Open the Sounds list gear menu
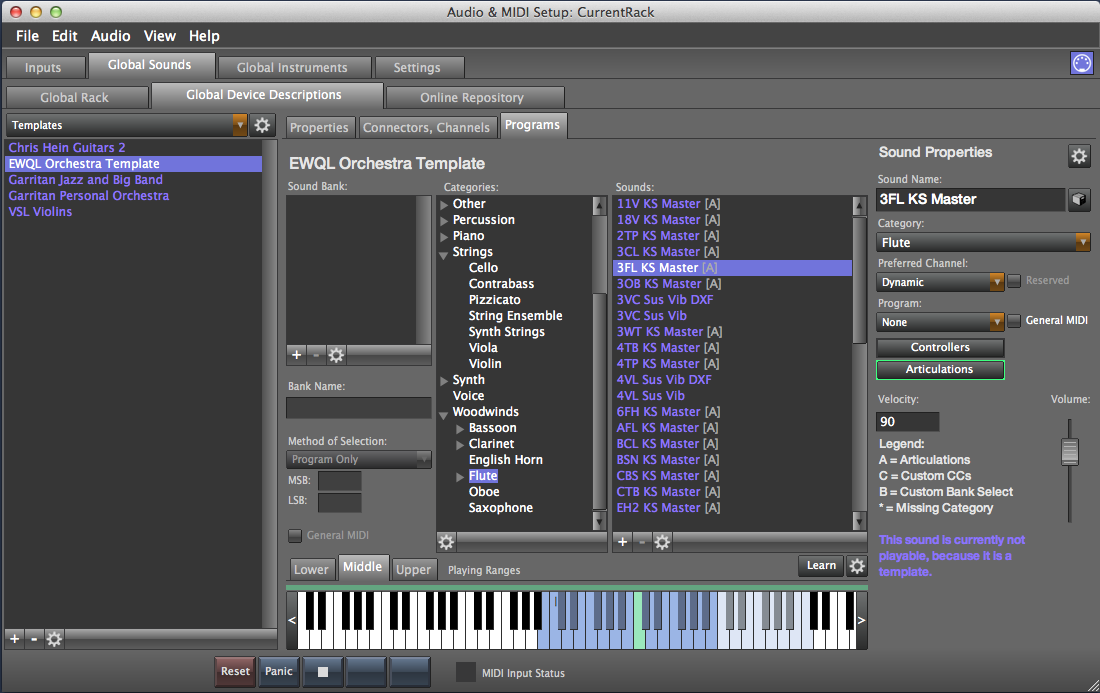 point(662,541)
